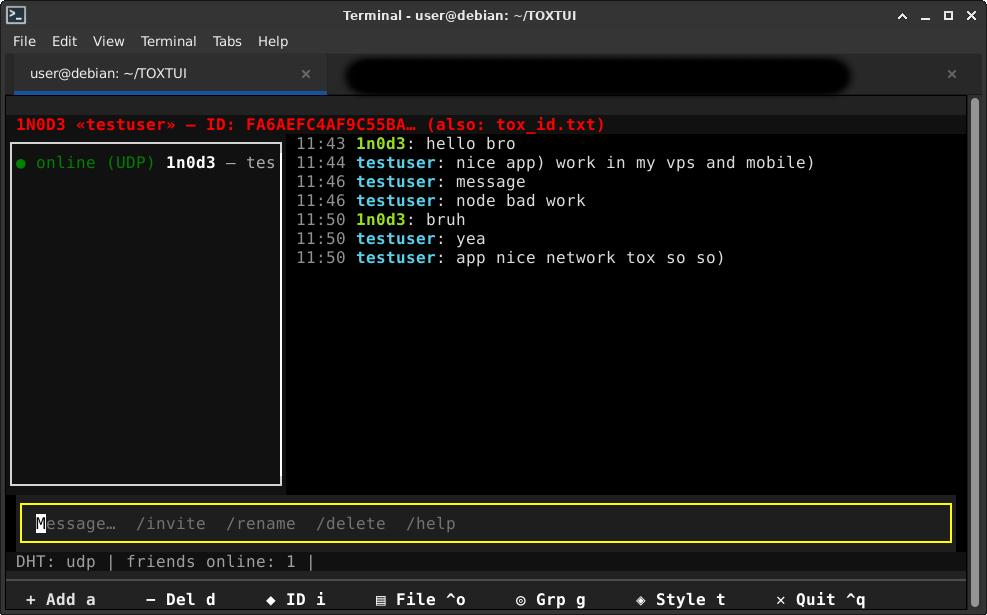Select the user@debian: ~/TOXTUI tab
Screen dimensions: 987x615
tap(170, 74)
